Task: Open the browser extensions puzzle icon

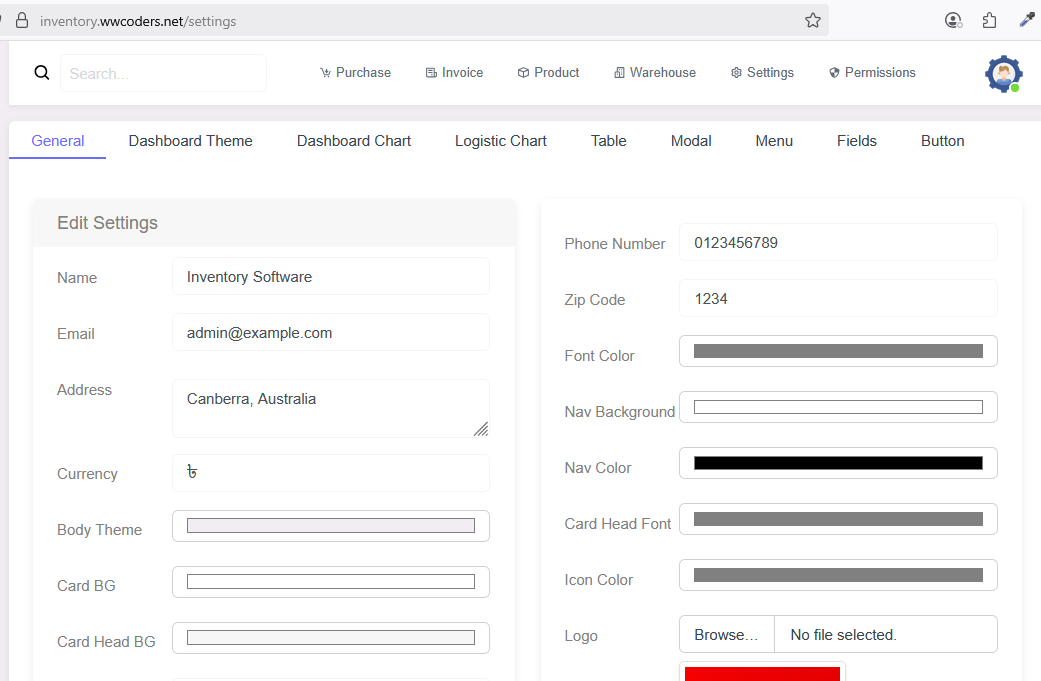Action: tap(989, 21)
